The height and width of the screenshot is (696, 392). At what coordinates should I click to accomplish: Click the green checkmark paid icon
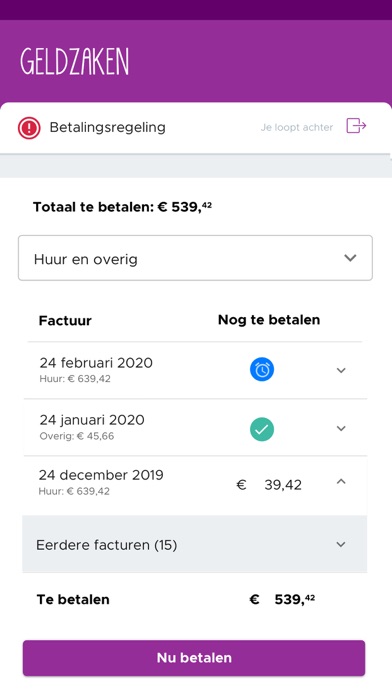pyautogui.click(x=262, y=429)
